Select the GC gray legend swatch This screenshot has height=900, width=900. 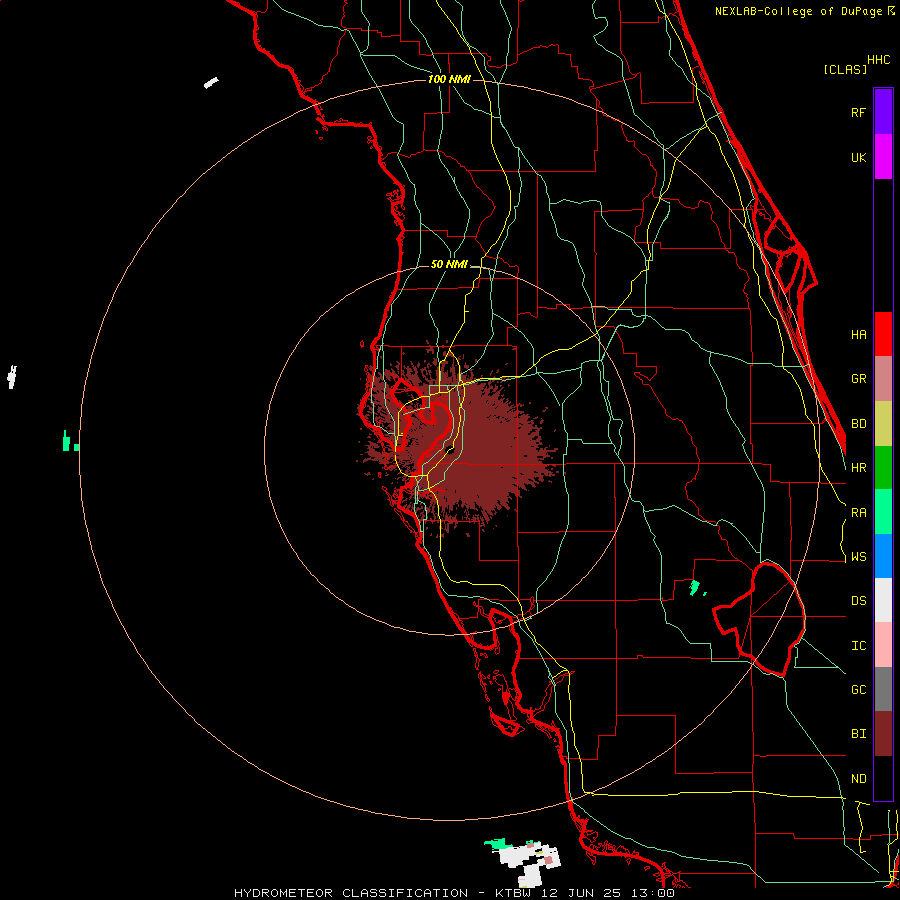point(883,689)
